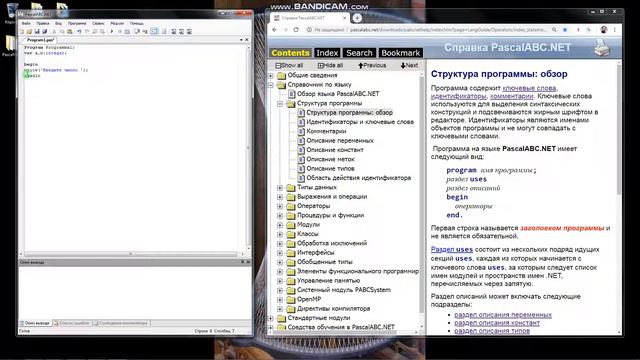Collapse the Структура программы tree node
Image resolution: width=640 pixels, height=360 pixels.
[280, 104]
